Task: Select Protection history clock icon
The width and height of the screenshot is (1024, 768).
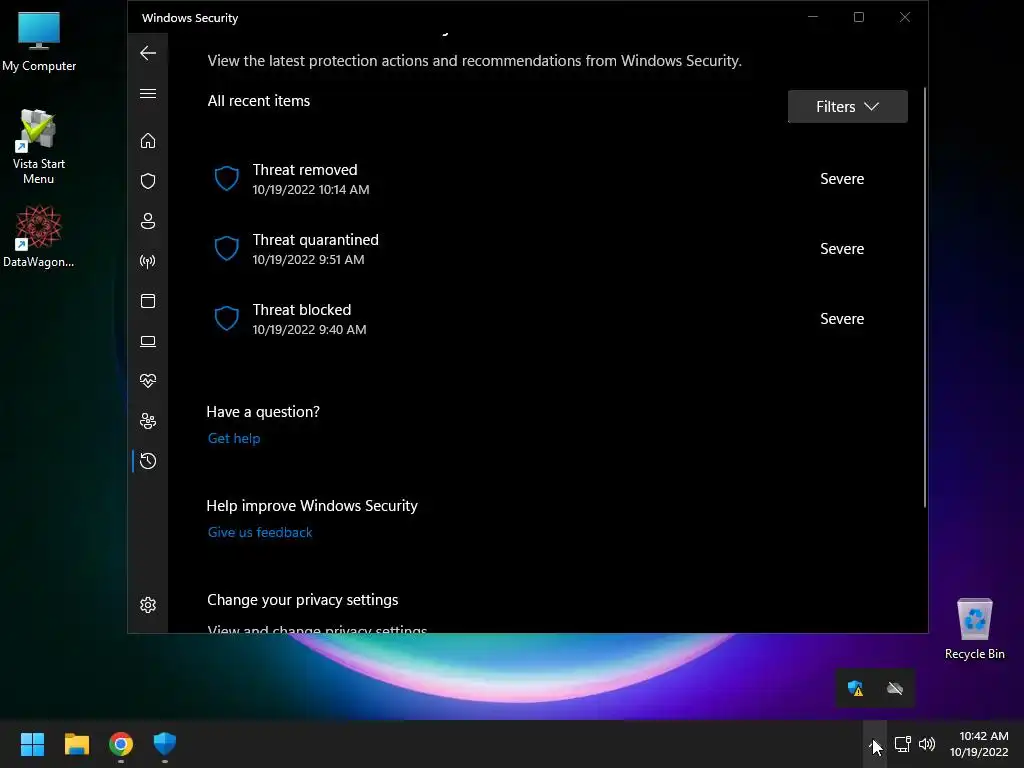Action: point(148,461)
